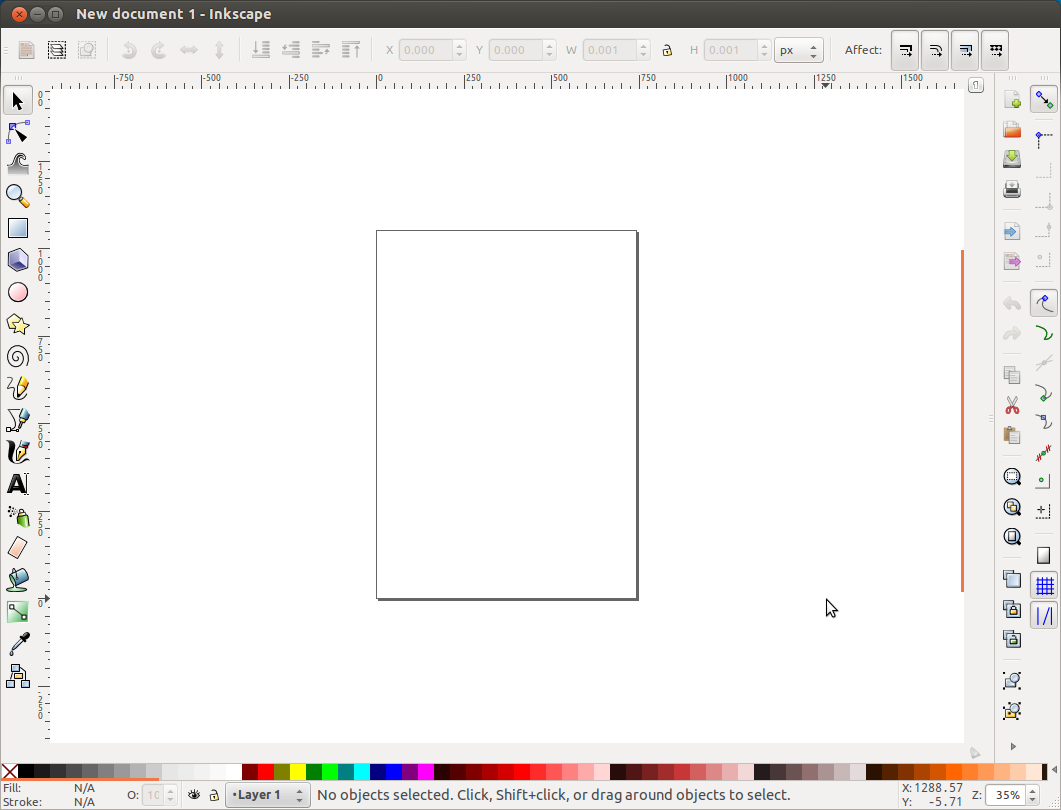Choose the Color dropper tool
The image size is (1061, 810).
coord(18,644)
